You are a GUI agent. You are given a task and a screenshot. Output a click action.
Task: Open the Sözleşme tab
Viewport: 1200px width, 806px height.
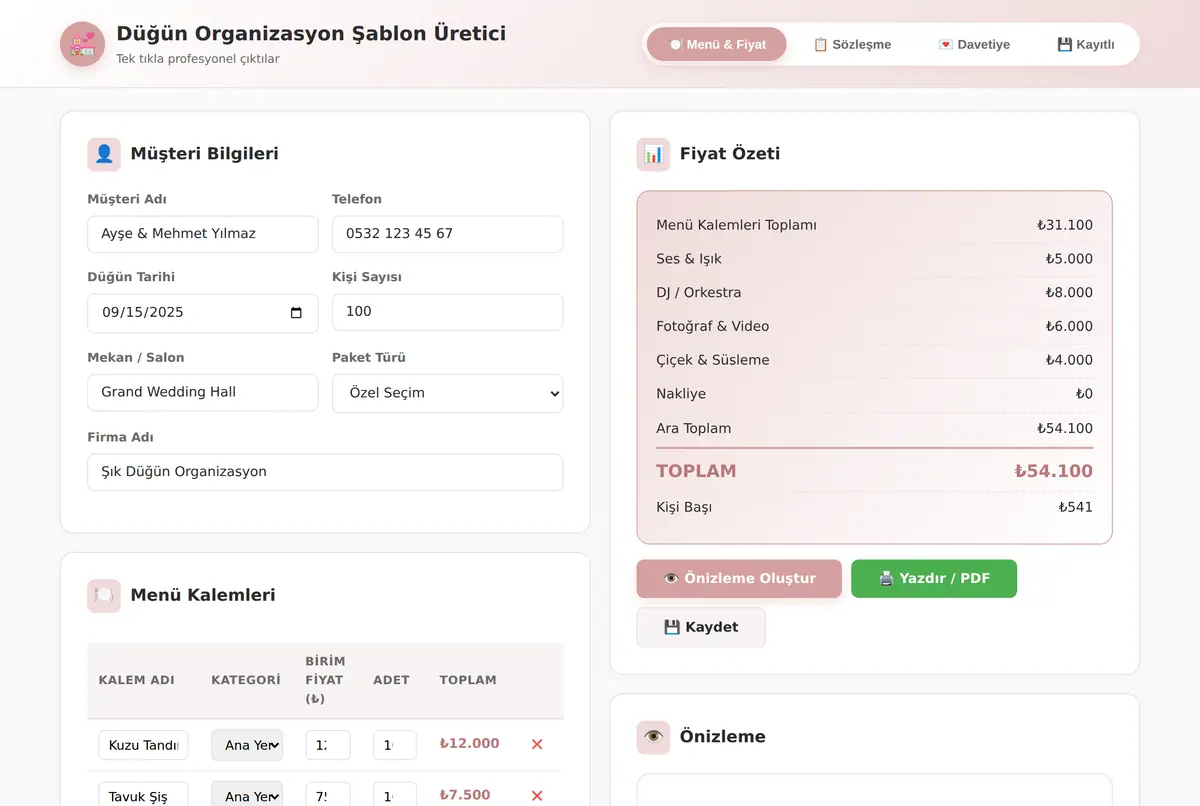click(852, 44)
